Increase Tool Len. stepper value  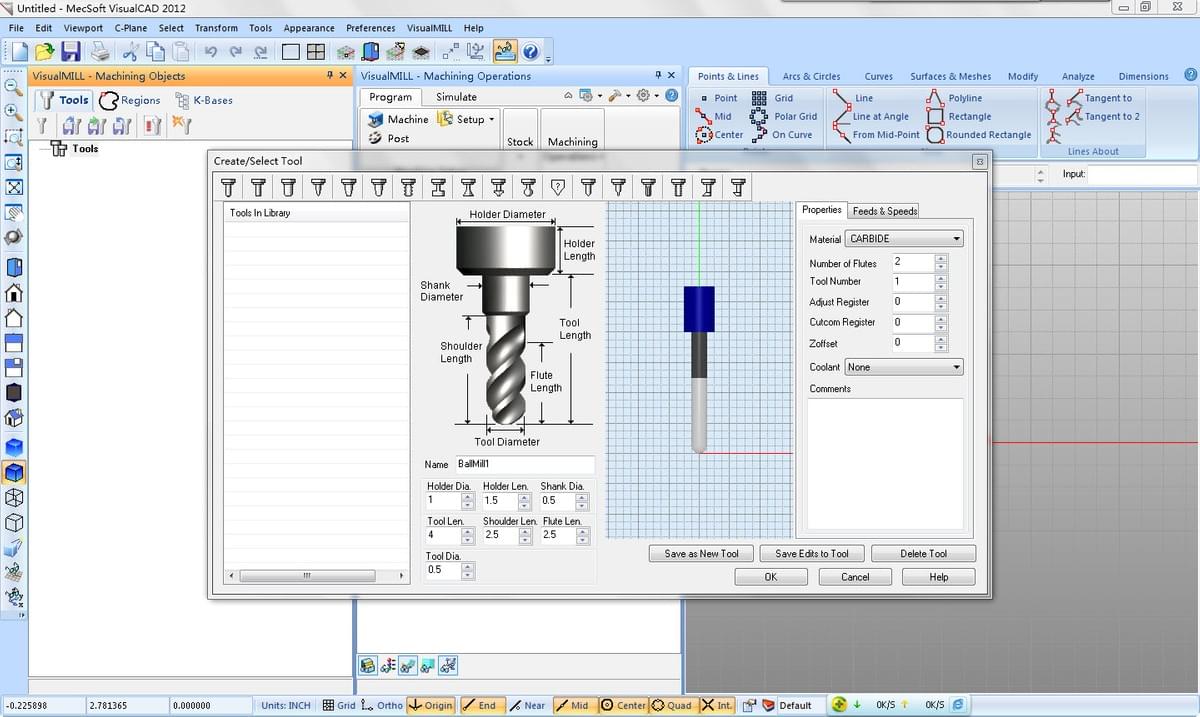point(468,531)
